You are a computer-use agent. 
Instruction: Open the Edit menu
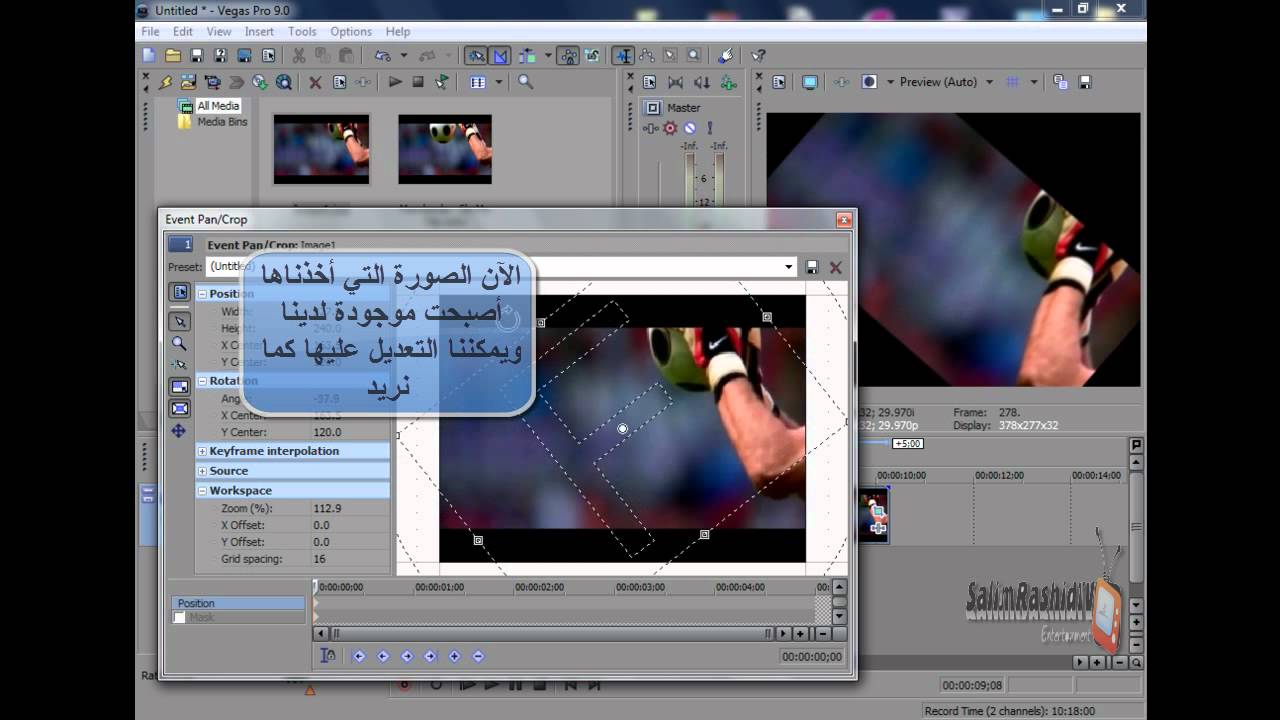pos(183,31)
